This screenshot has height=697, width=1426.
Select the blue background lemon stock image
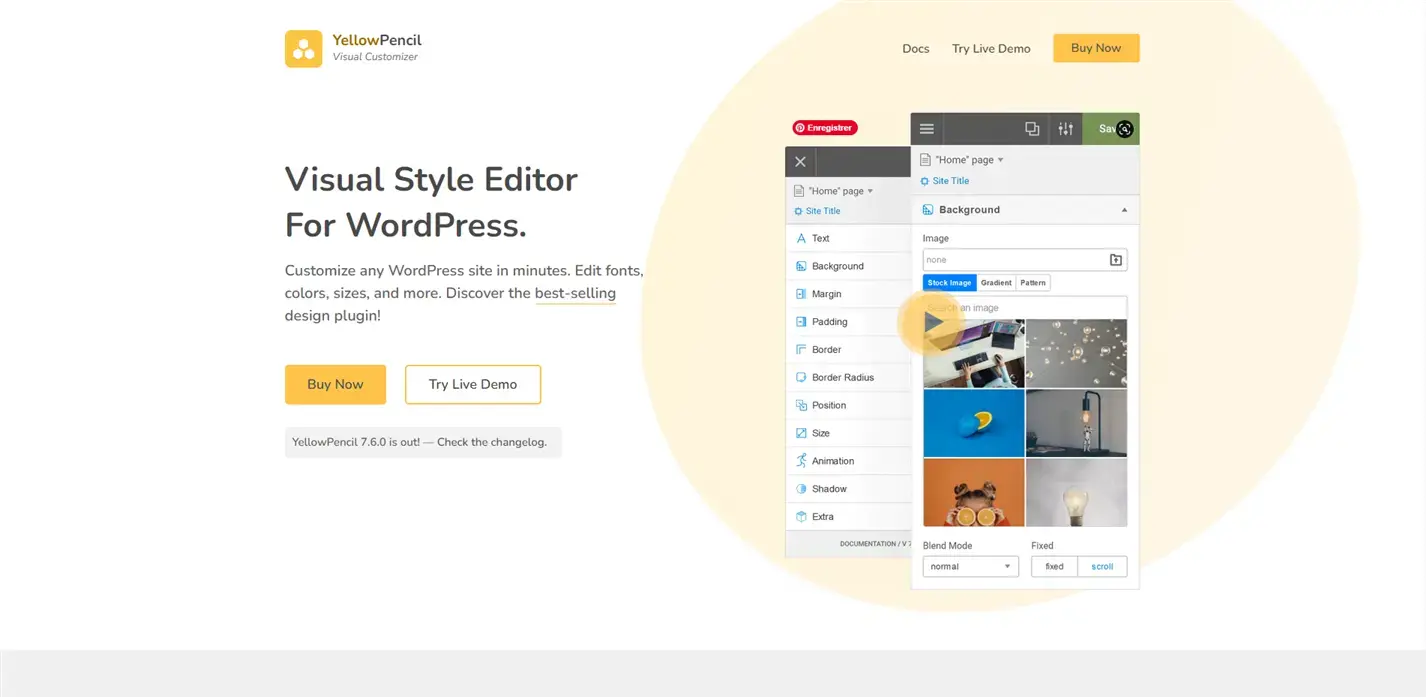pos(974,423)
